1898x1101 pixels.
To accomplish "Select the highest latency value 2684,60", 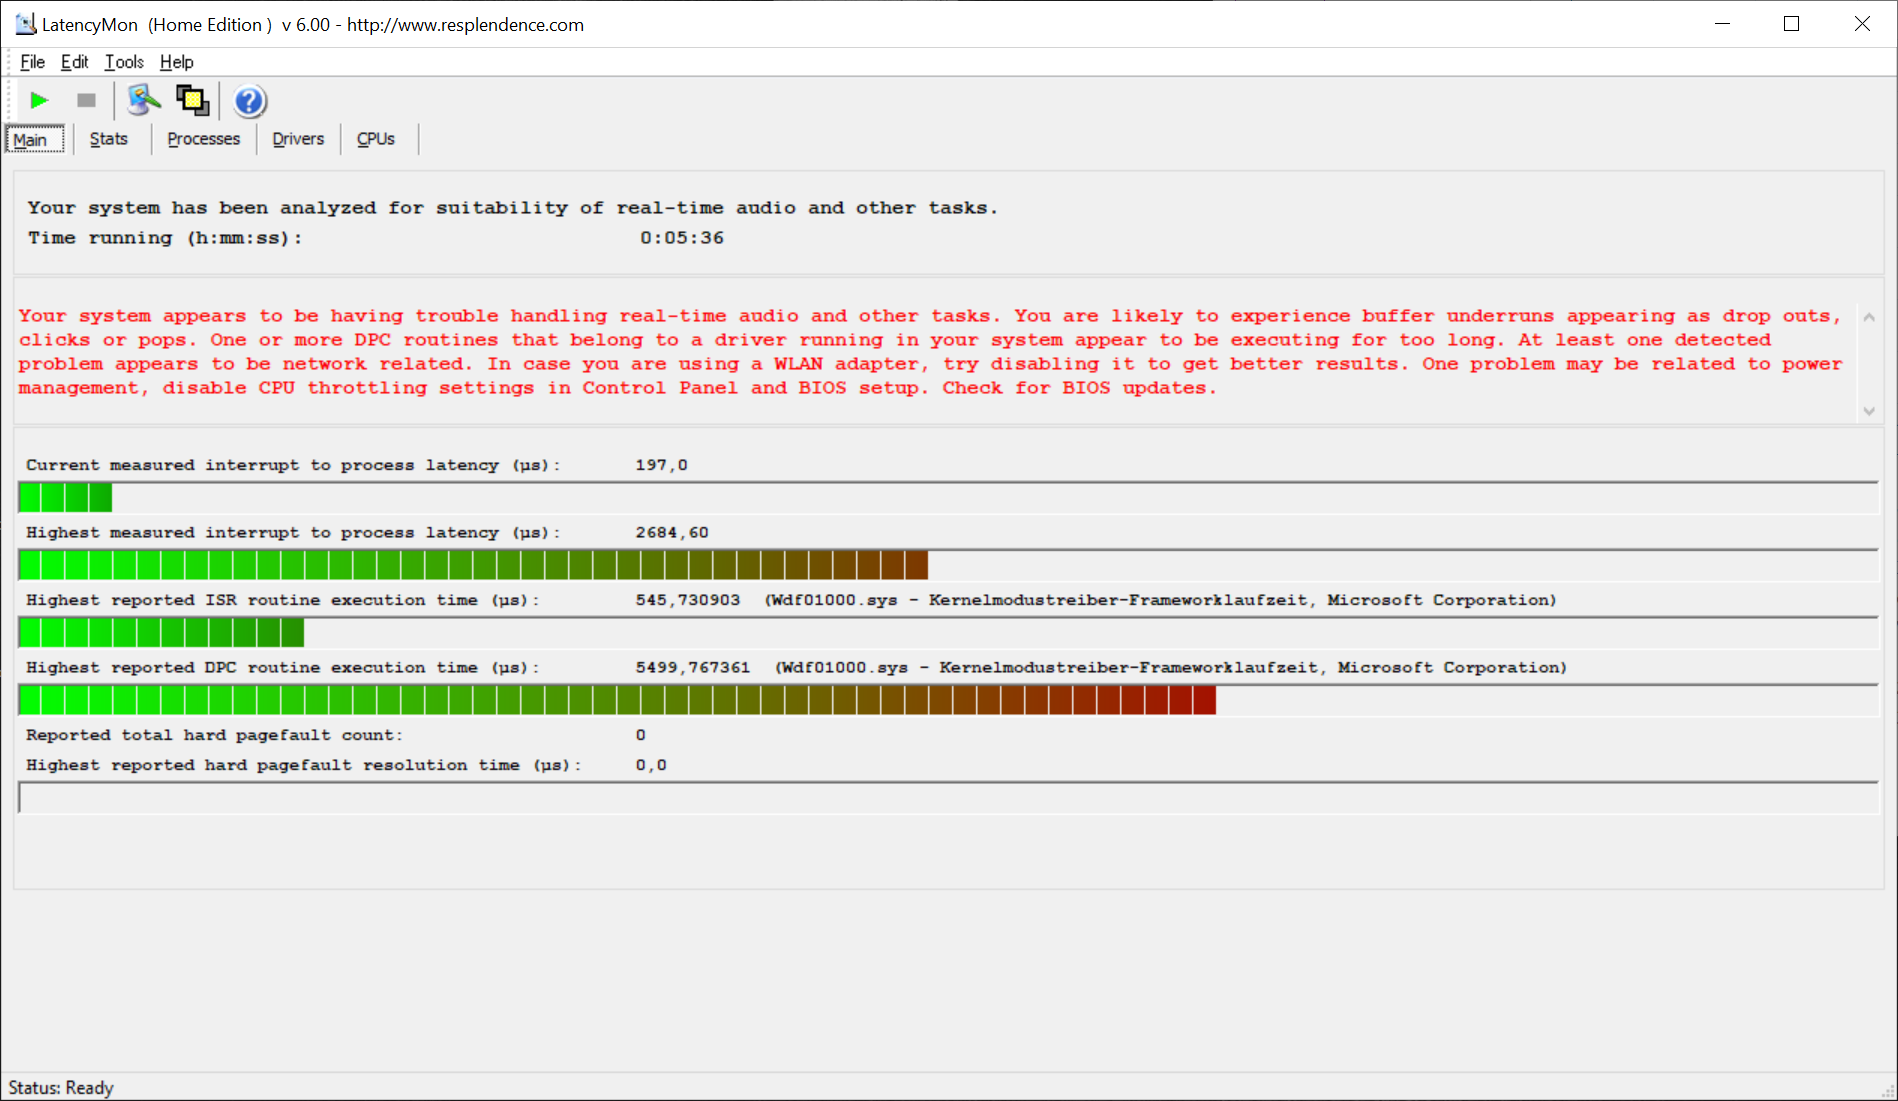I will [672, 533].
